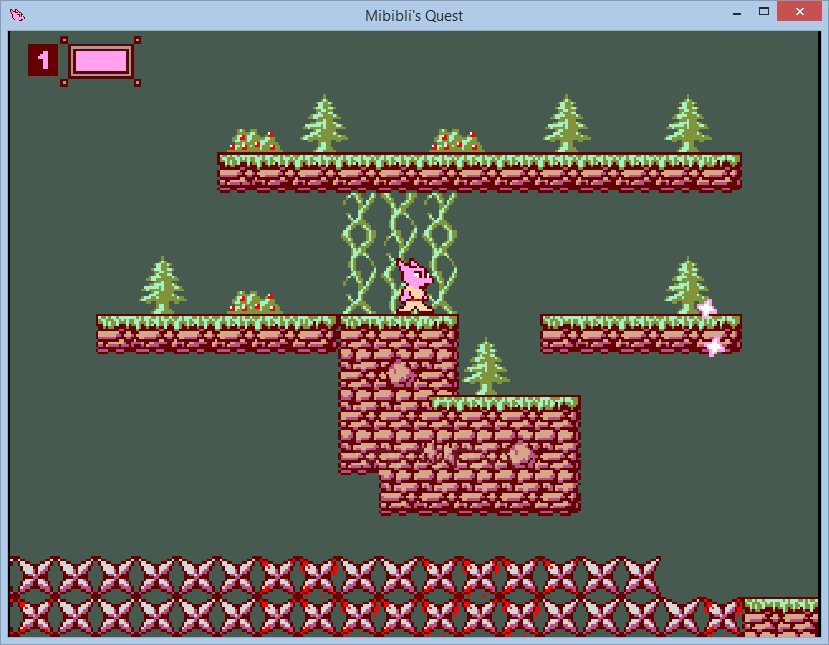Click the Mibibli's Quest window title
Viewport: 829px width, 645px height.
tap(414, 16)
